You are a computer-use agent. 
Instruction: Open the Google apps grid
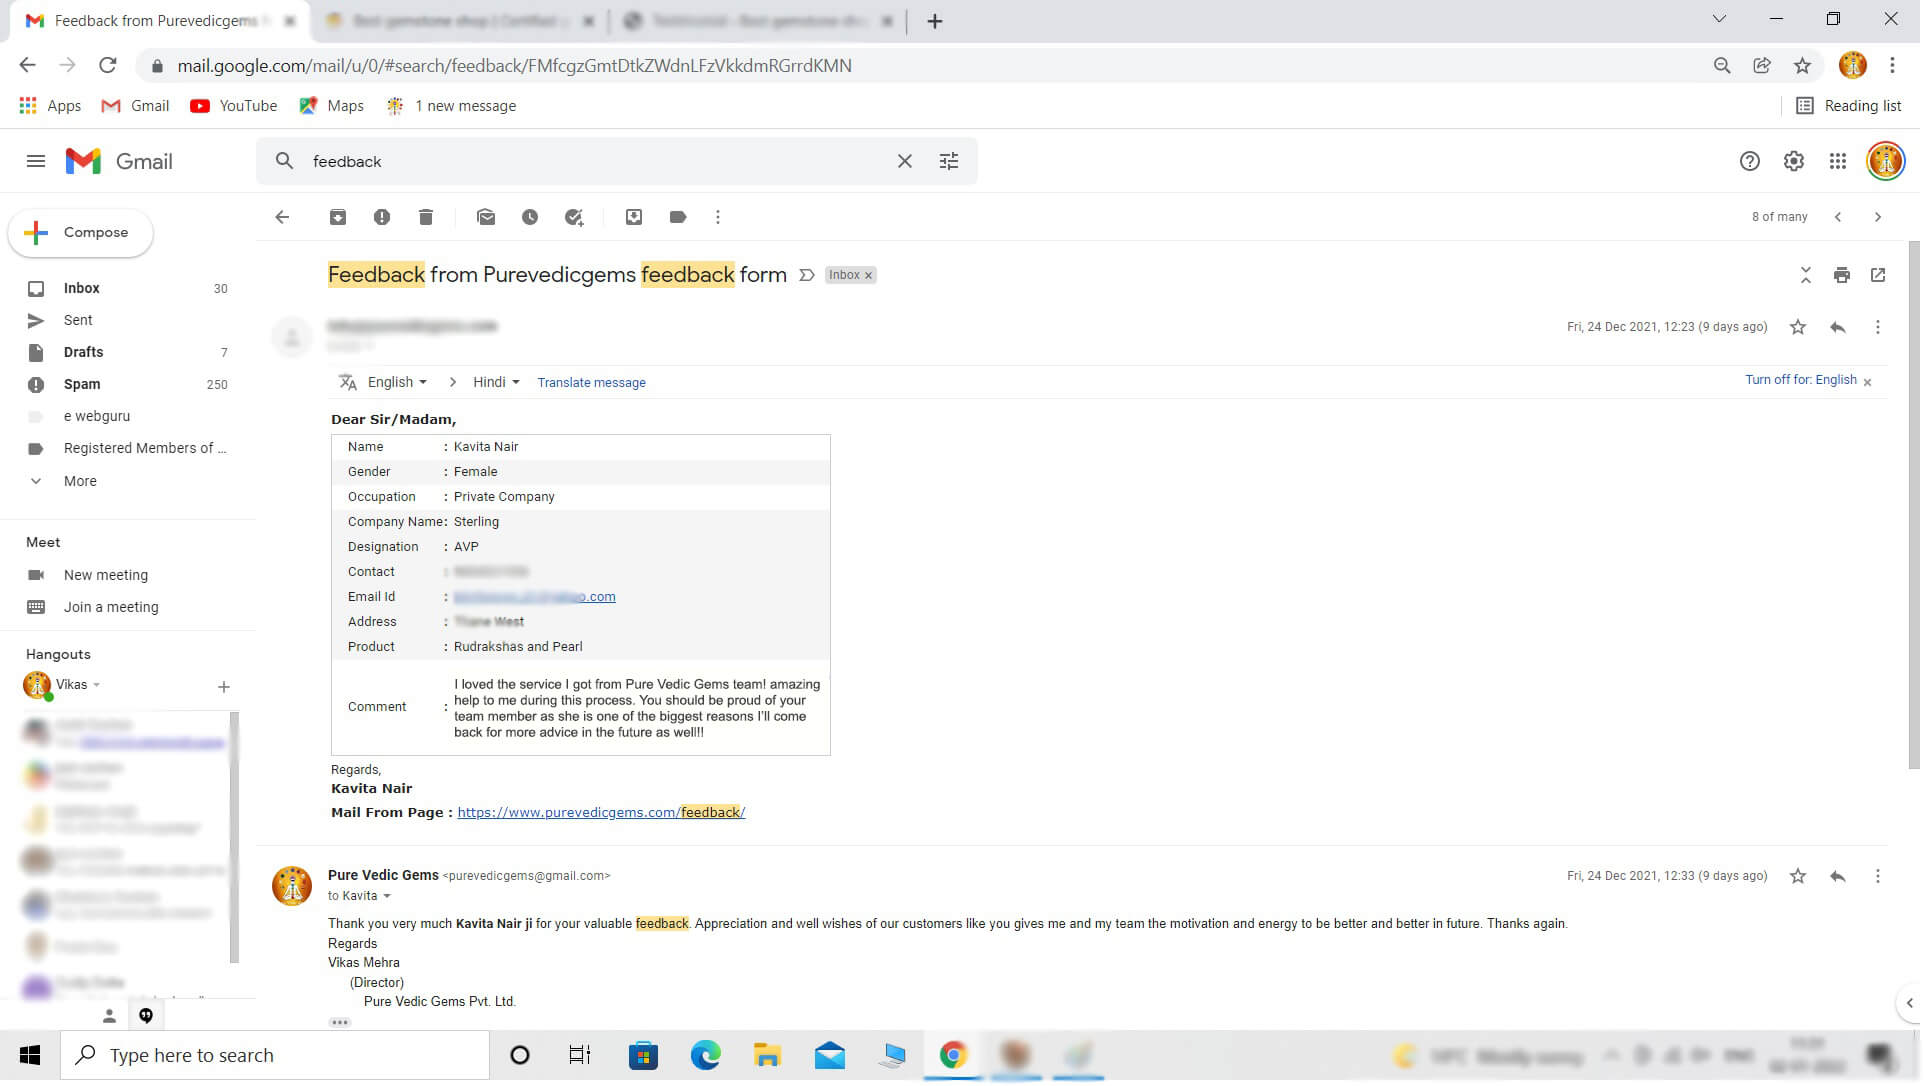click(x=1838, y=161)
